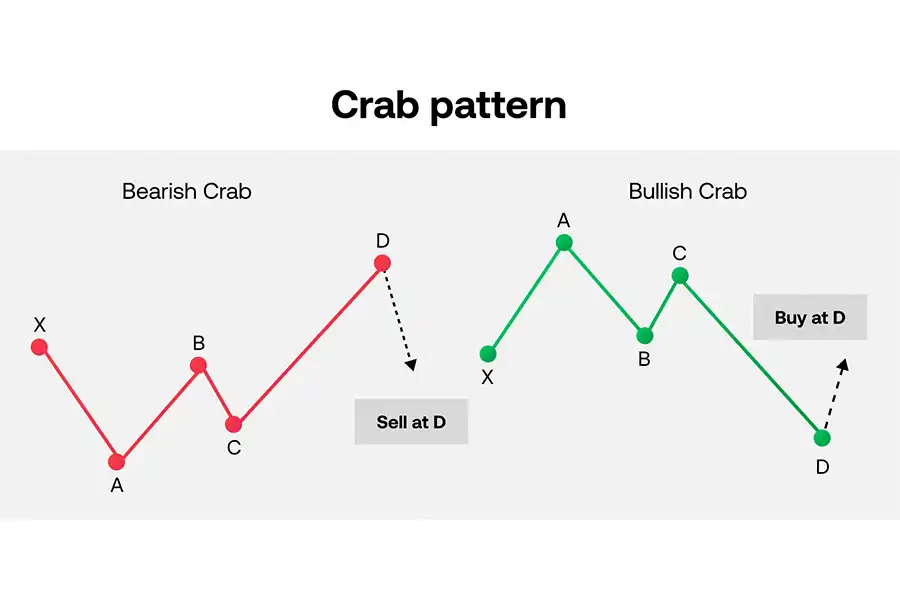Screen dimensions: 900x600
Task: Click the green line between X and A
Action: coord(526,298)
